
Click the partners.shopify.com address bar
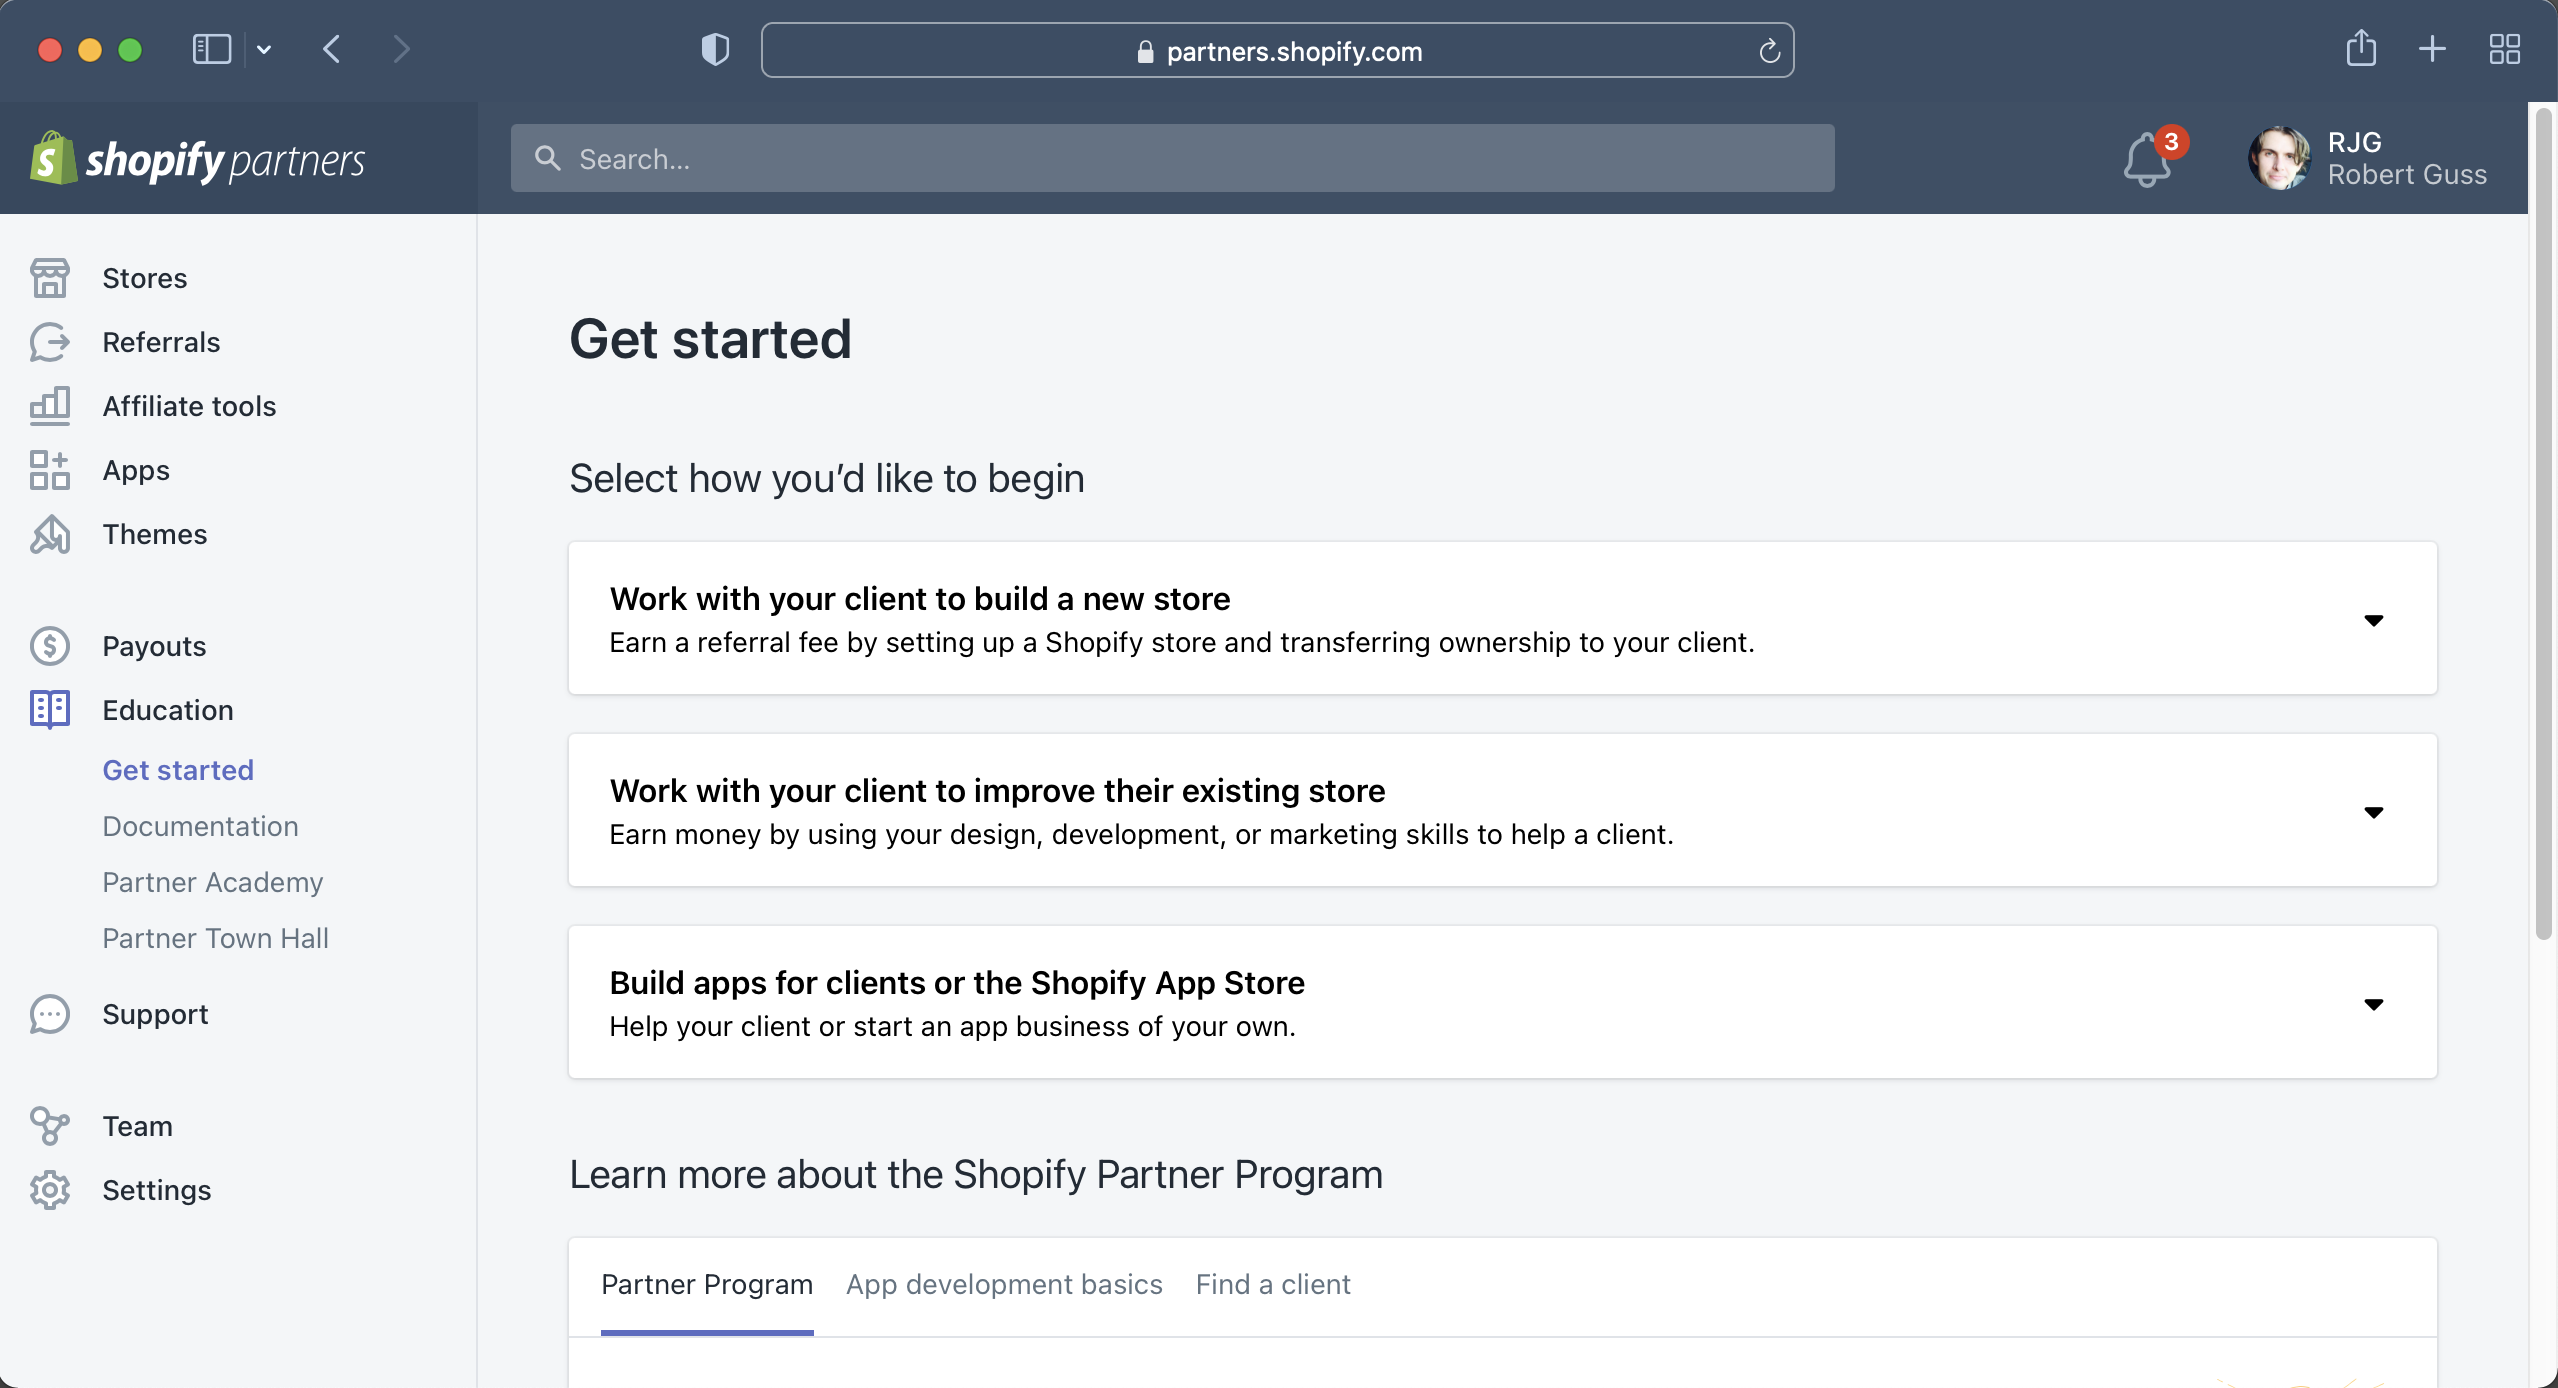pyautogui.click(x=1277, y=50)
